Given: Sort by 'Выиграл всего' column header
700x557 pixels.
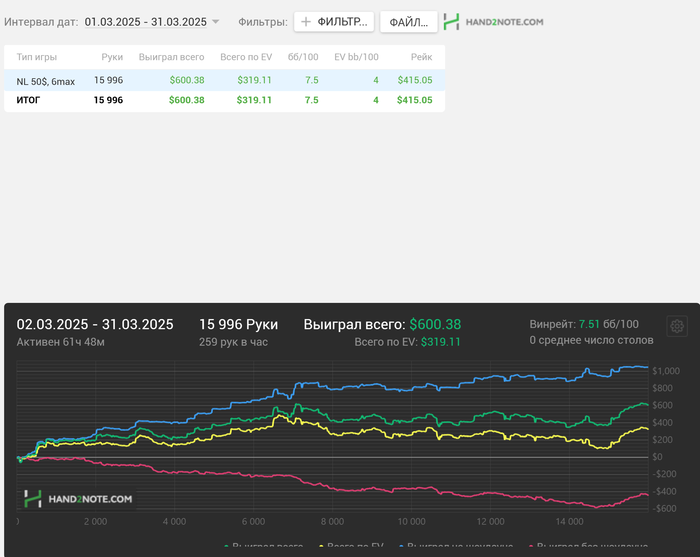Looking at the screenshot, I should coord(171,57).
